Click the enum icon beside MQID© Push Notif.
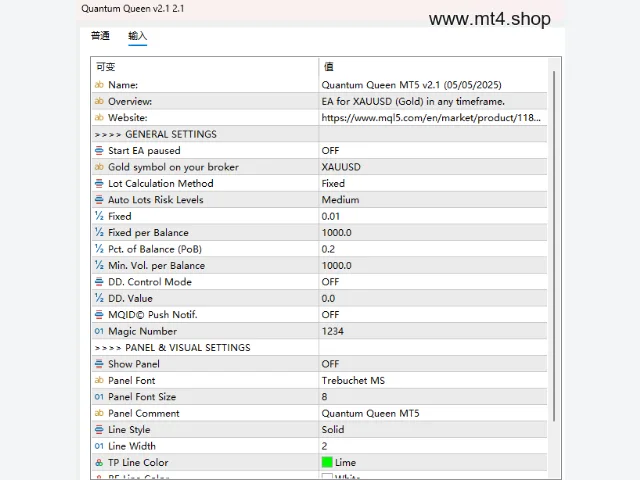Viewport: 640px width, 480px height. pos(99,315)
